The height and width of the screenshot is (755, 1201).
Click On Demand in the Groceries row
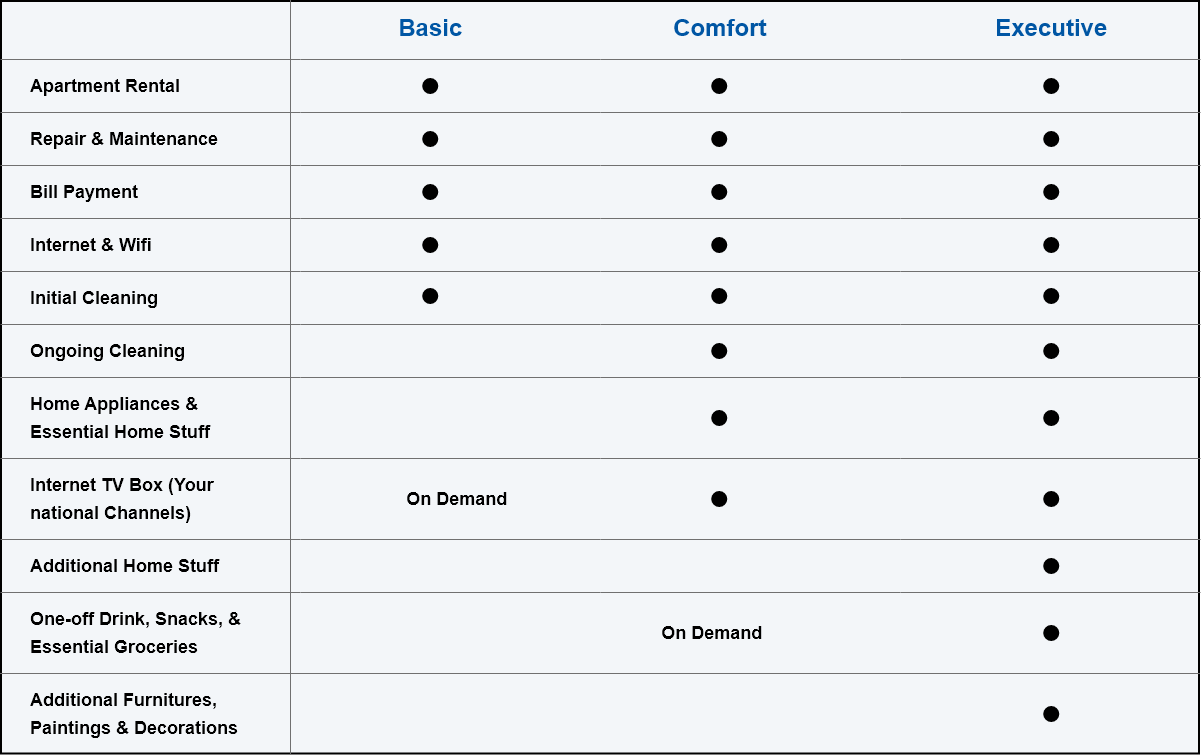click(712, 633)
